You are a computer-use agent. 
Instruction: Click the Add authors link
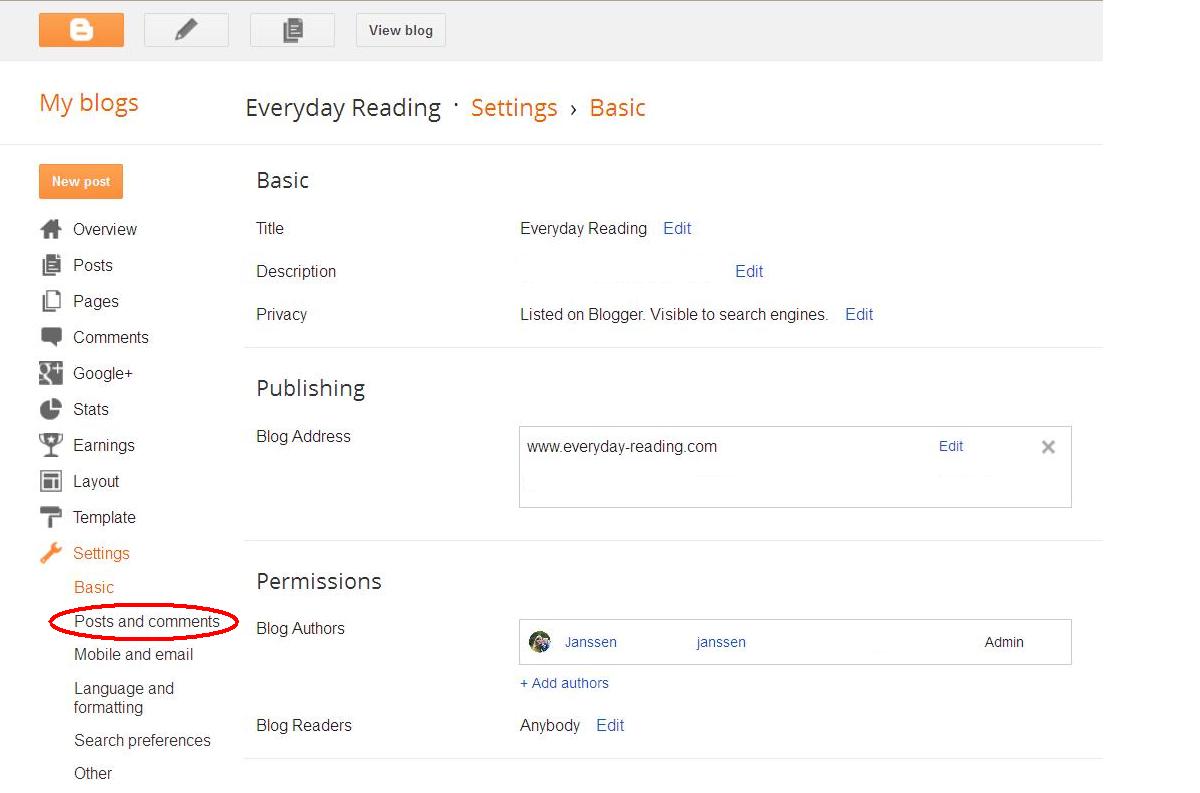[564, 683]
